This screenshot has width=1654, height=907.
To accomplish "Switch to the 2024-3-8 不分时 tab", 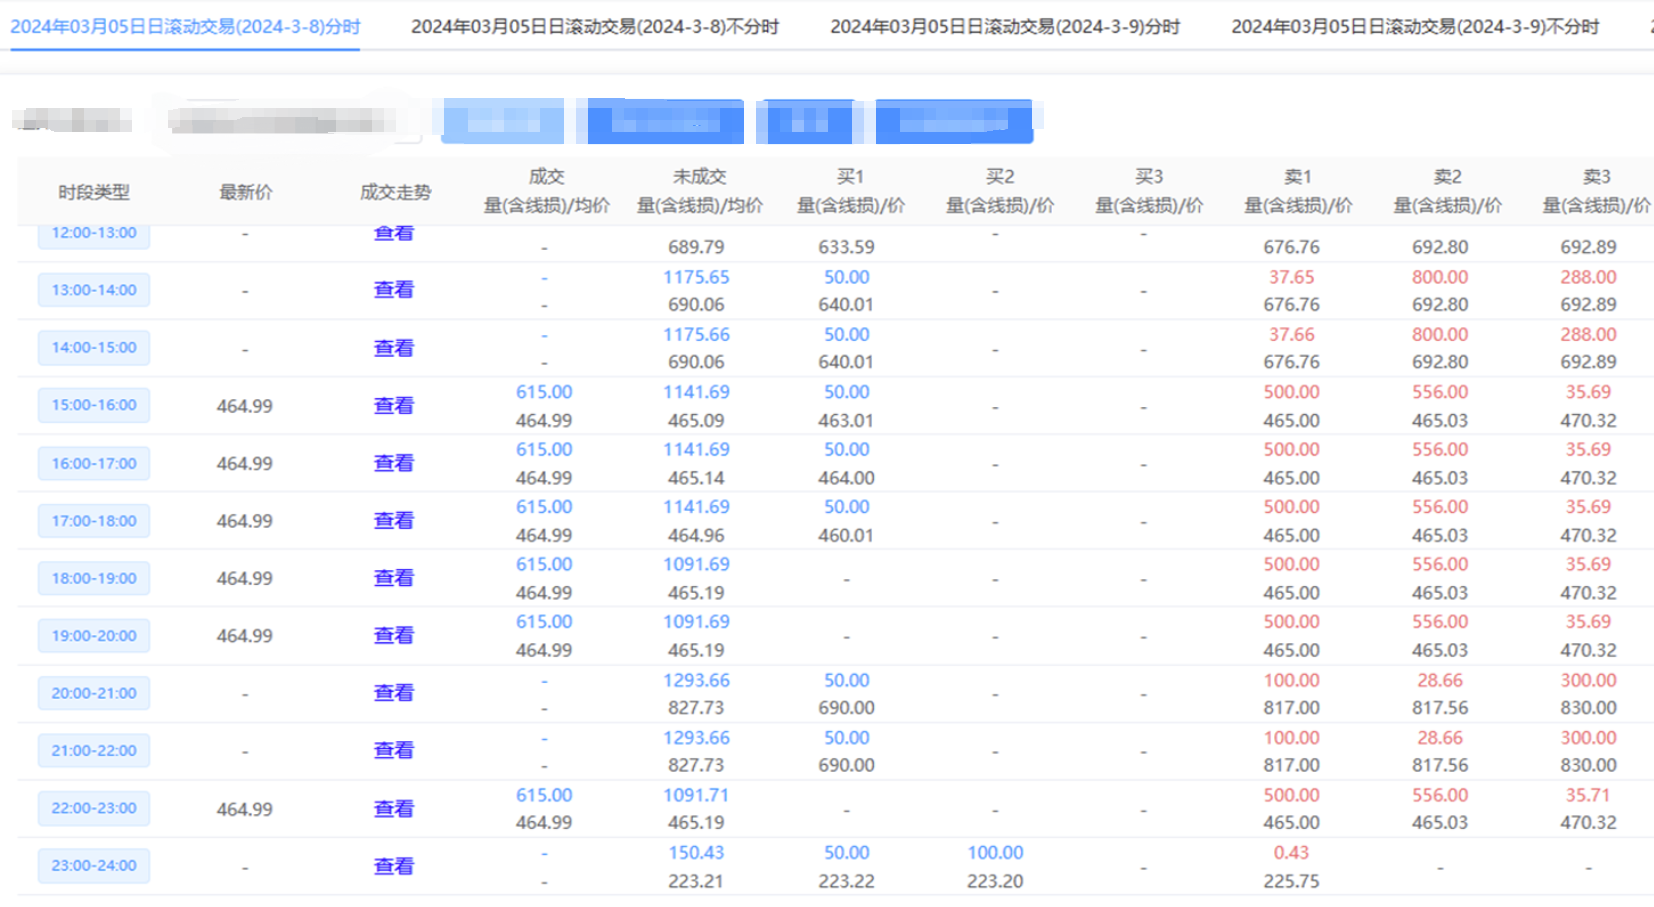I will tap(594, 27).
